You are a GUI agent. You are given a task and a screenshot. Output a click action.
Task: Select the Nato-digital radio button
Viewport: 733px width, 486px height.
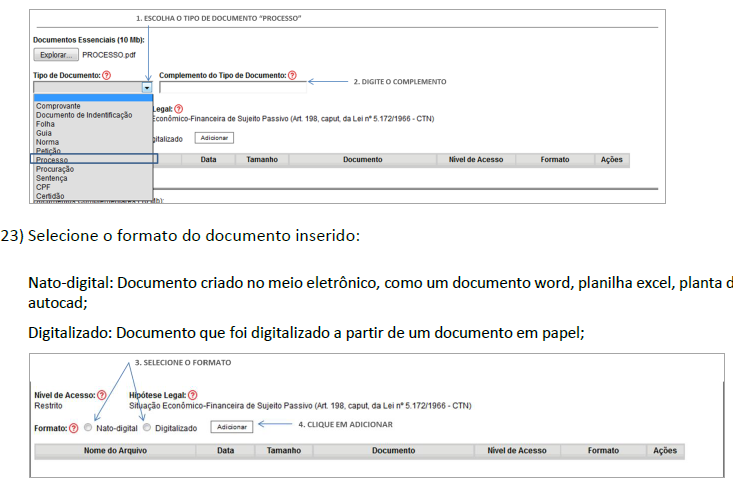tap(88, 428)
